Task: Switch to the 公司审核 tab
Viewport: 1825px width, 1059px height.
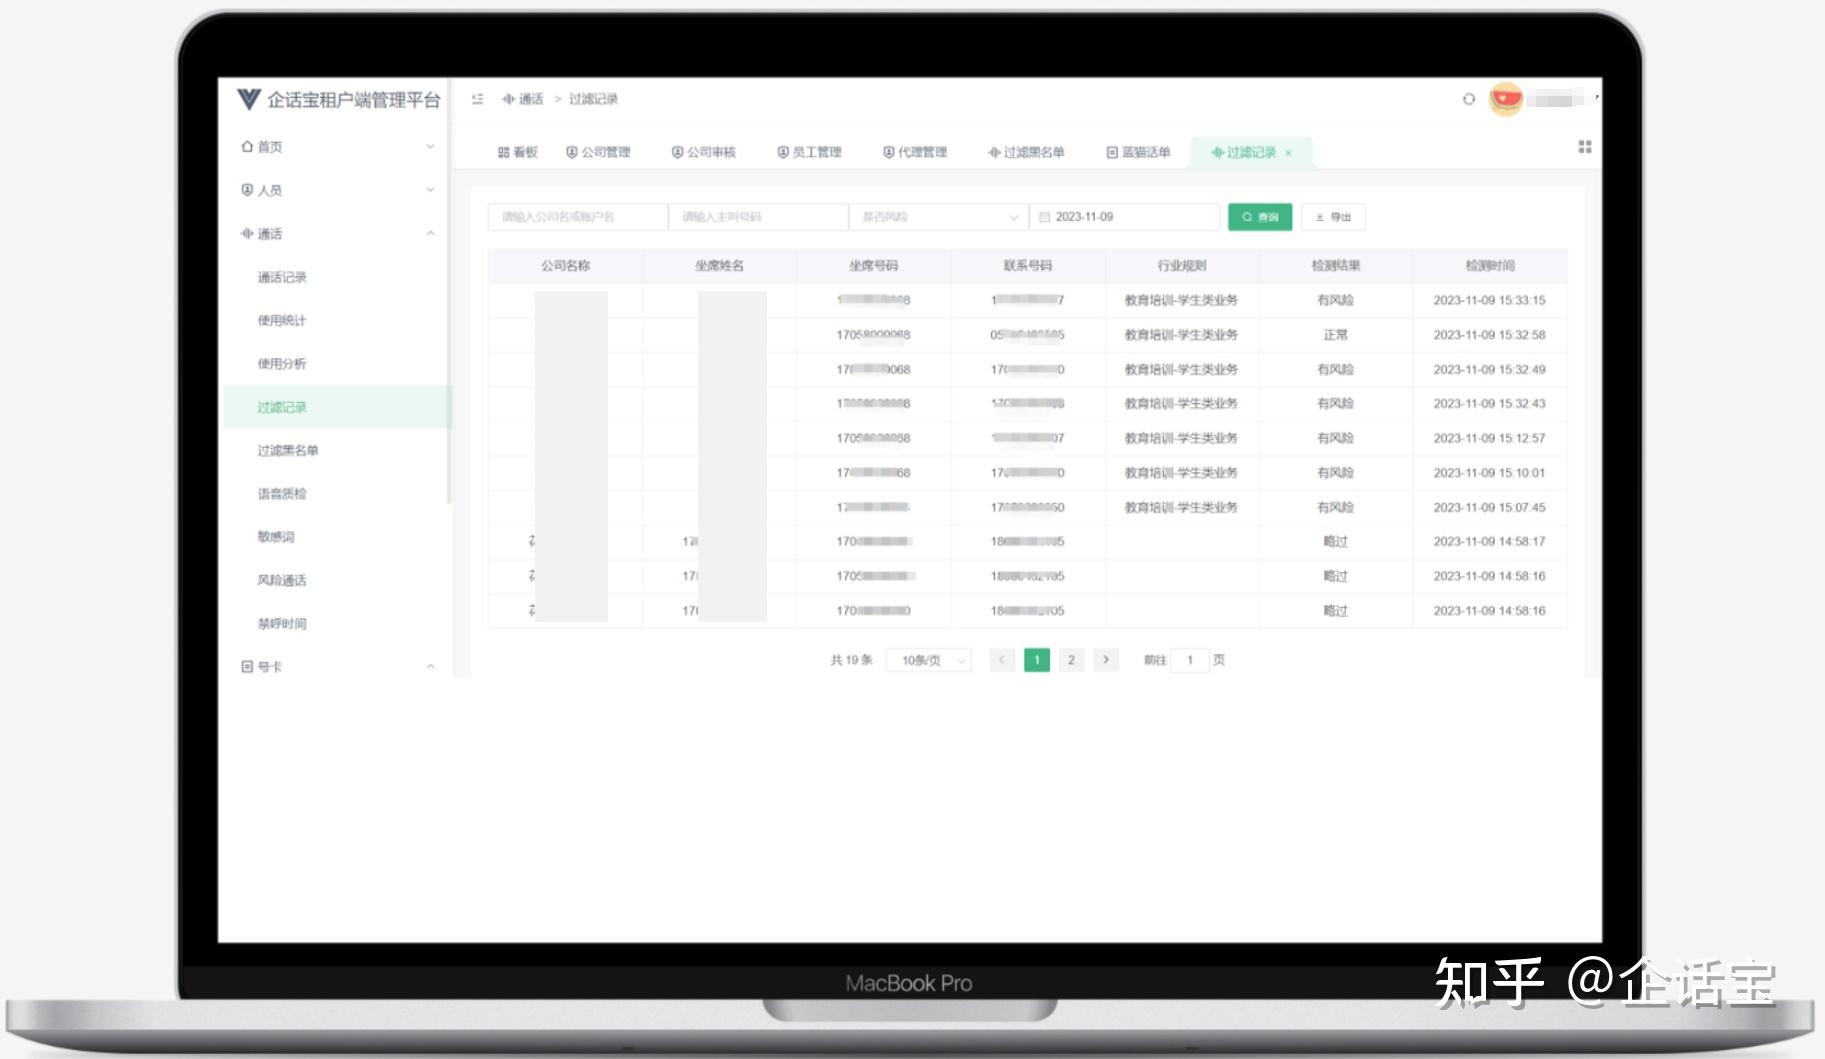Action: tap(704, 152)
